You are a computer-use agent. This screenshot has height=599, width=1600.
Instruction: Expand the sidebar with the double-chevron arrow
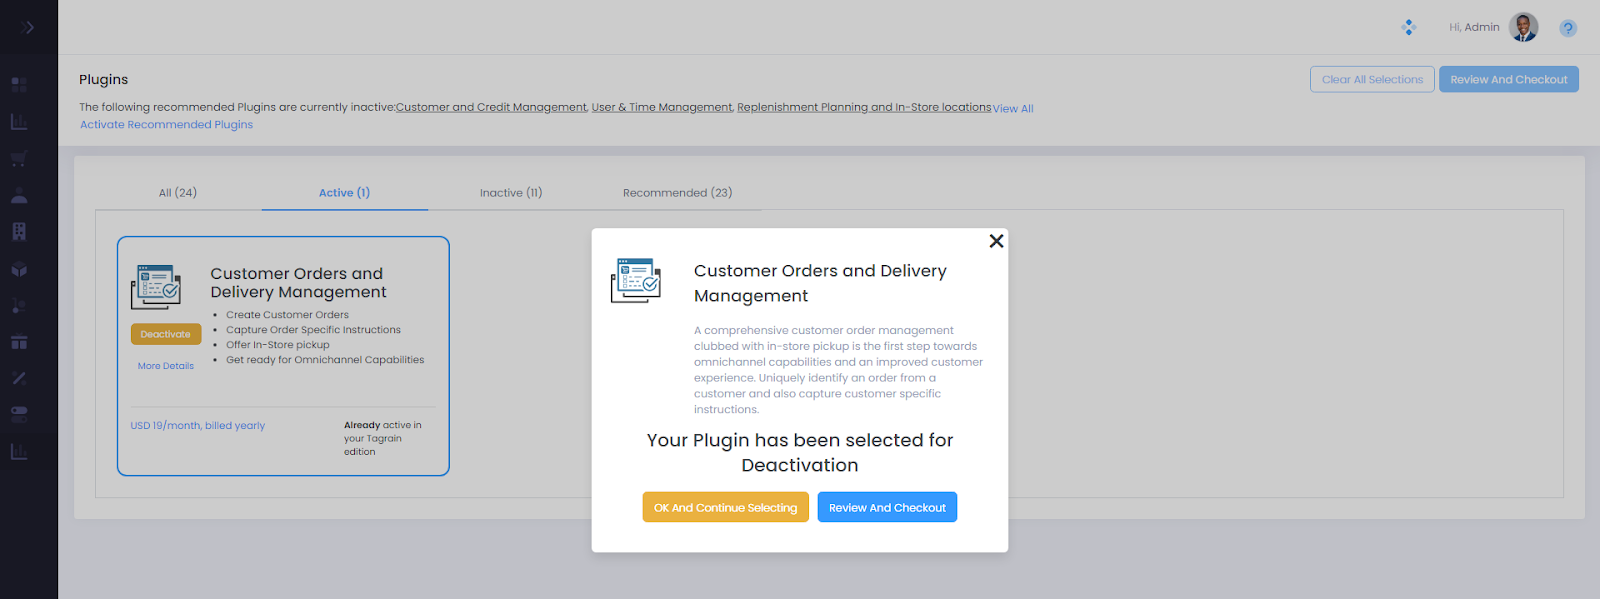[x=28, y=27]
